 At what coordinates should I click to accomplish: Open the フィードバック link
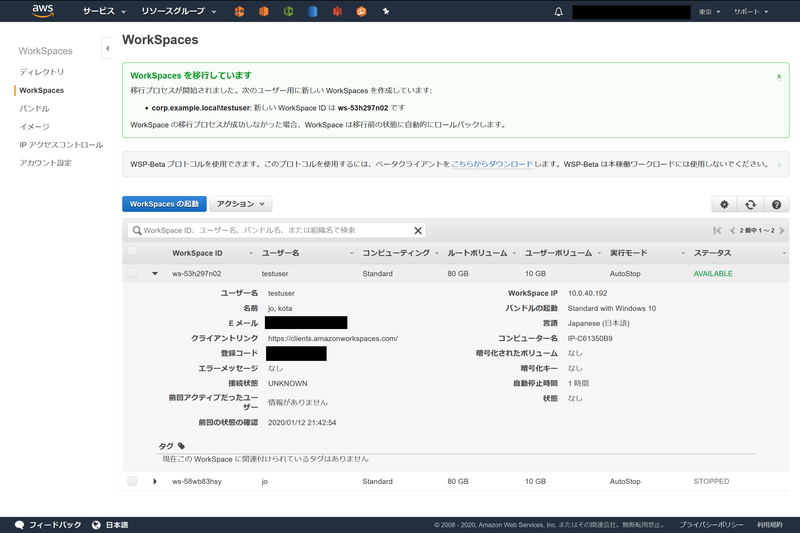pyautogui.click(x=55, y=525)
